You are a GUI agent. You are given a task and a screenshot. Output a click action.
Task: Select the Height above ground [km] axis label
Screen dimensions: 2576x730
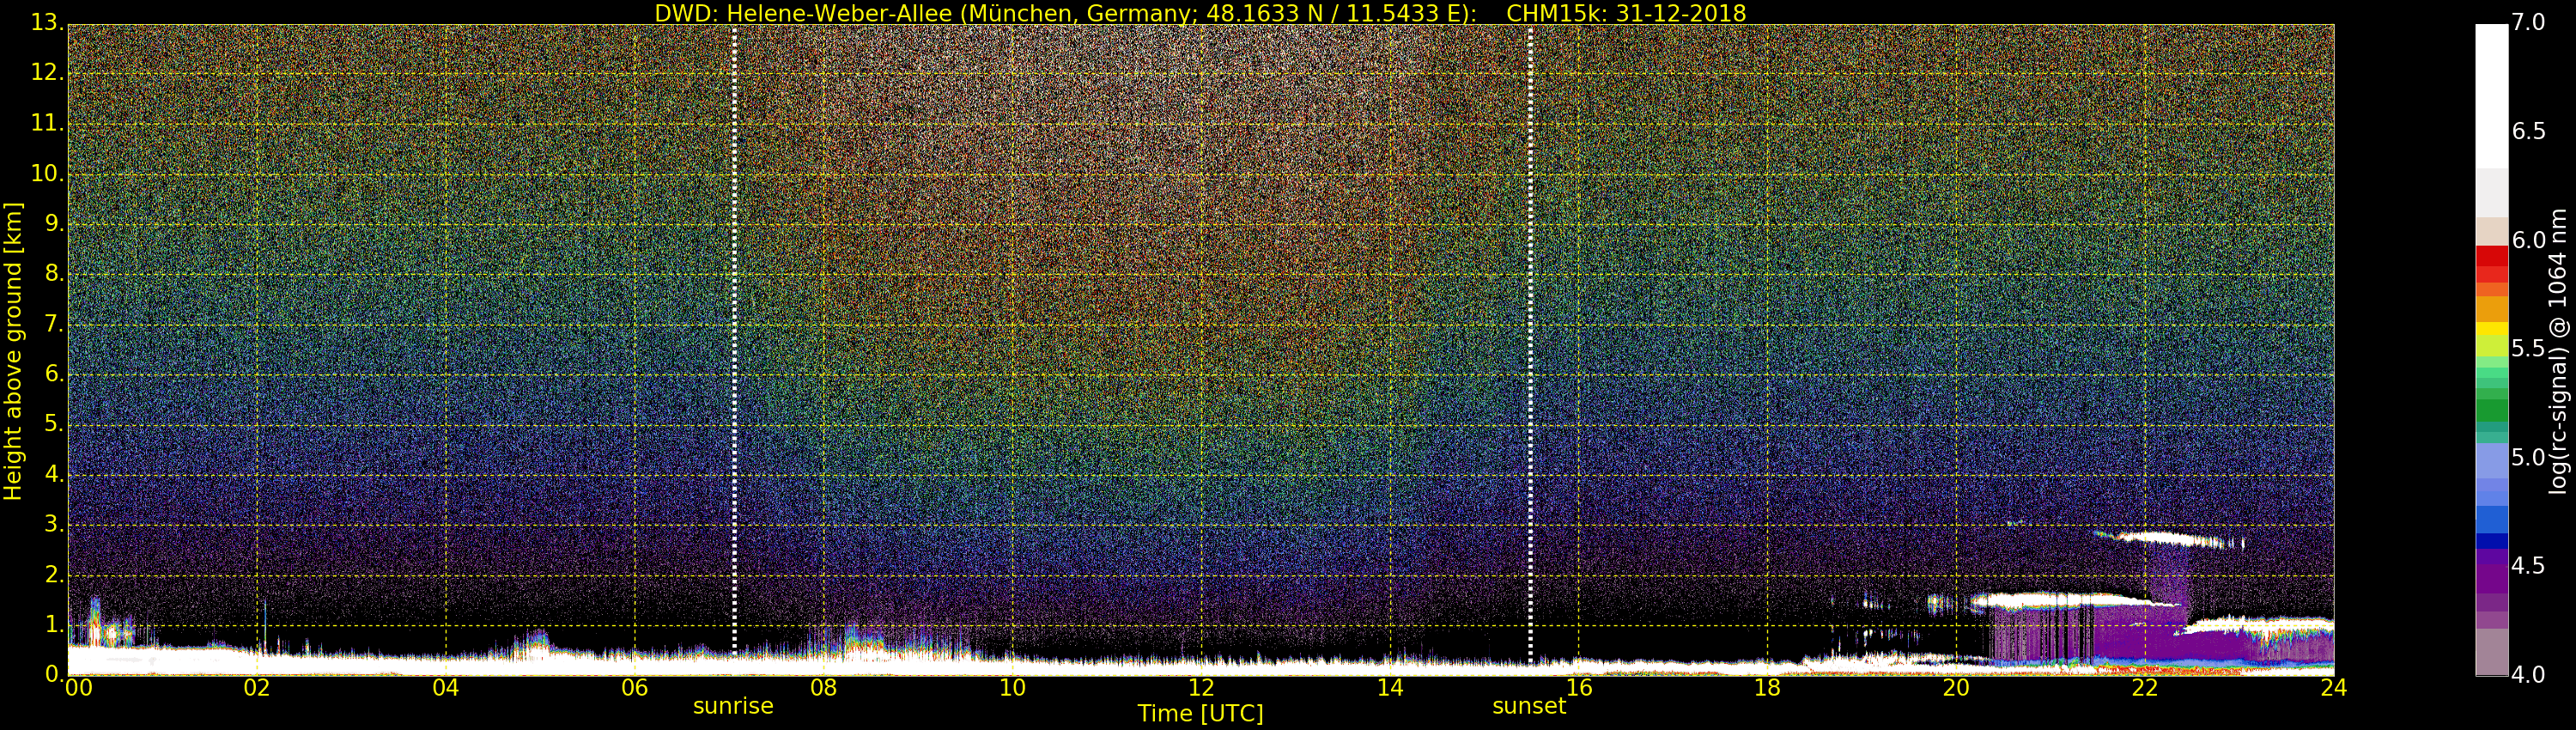coord(13,351)
